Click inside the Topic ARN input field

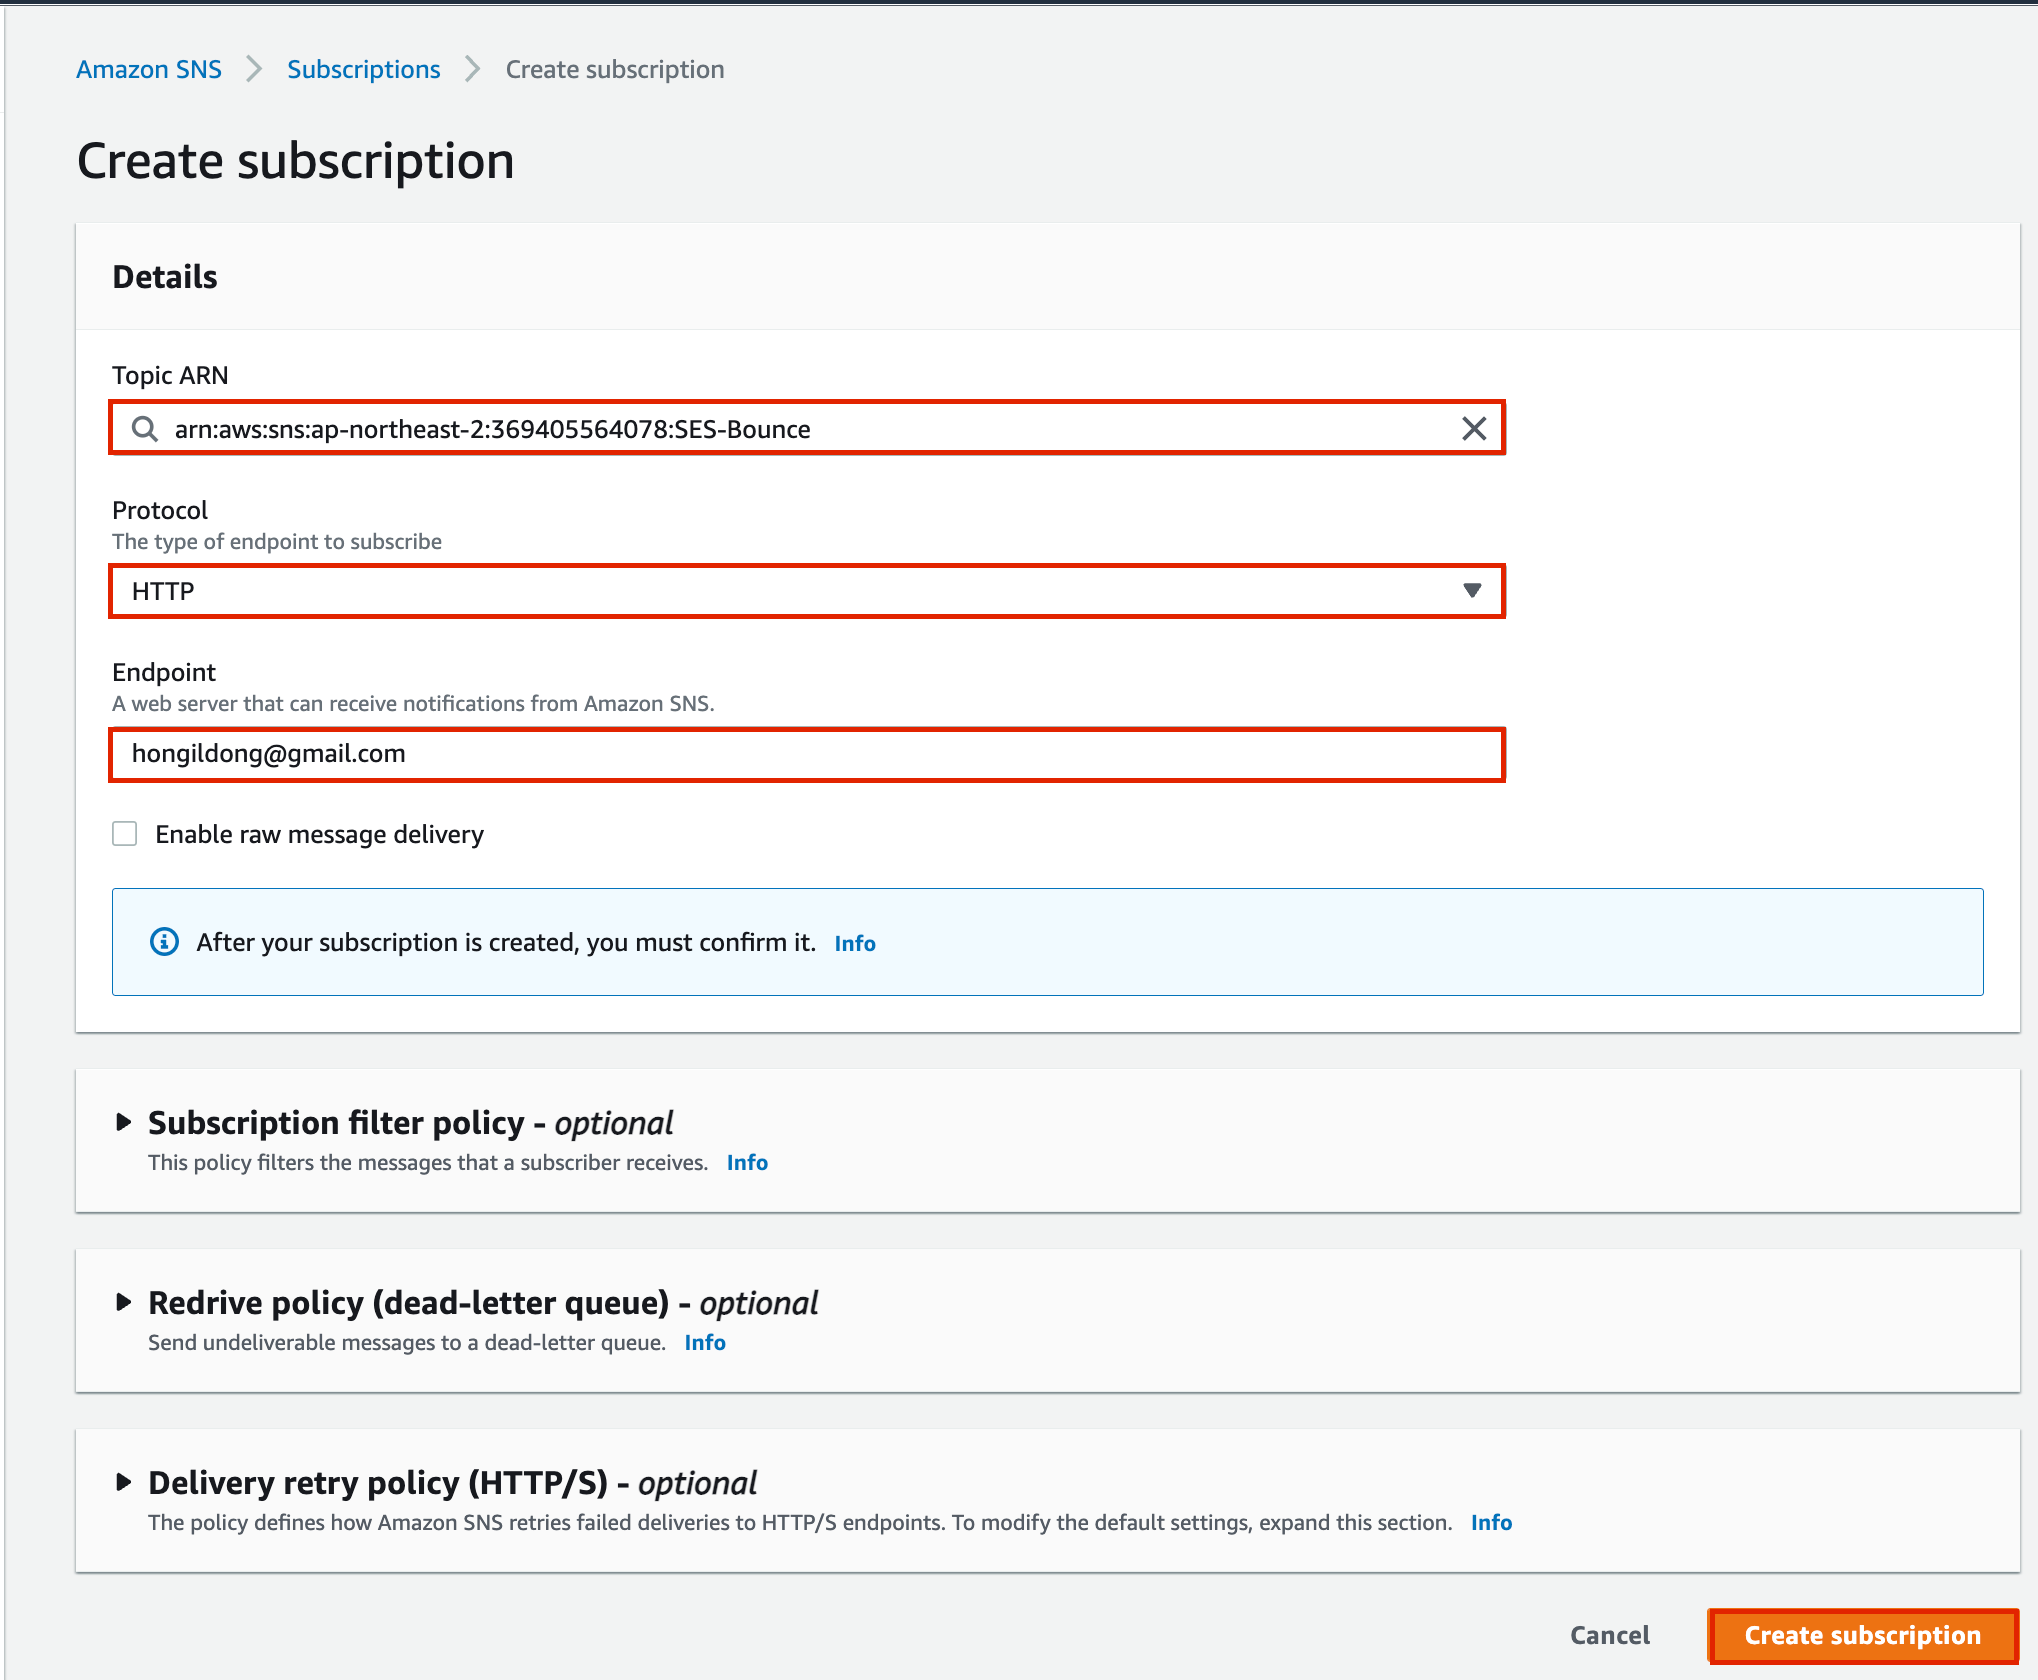pos(807,429)
